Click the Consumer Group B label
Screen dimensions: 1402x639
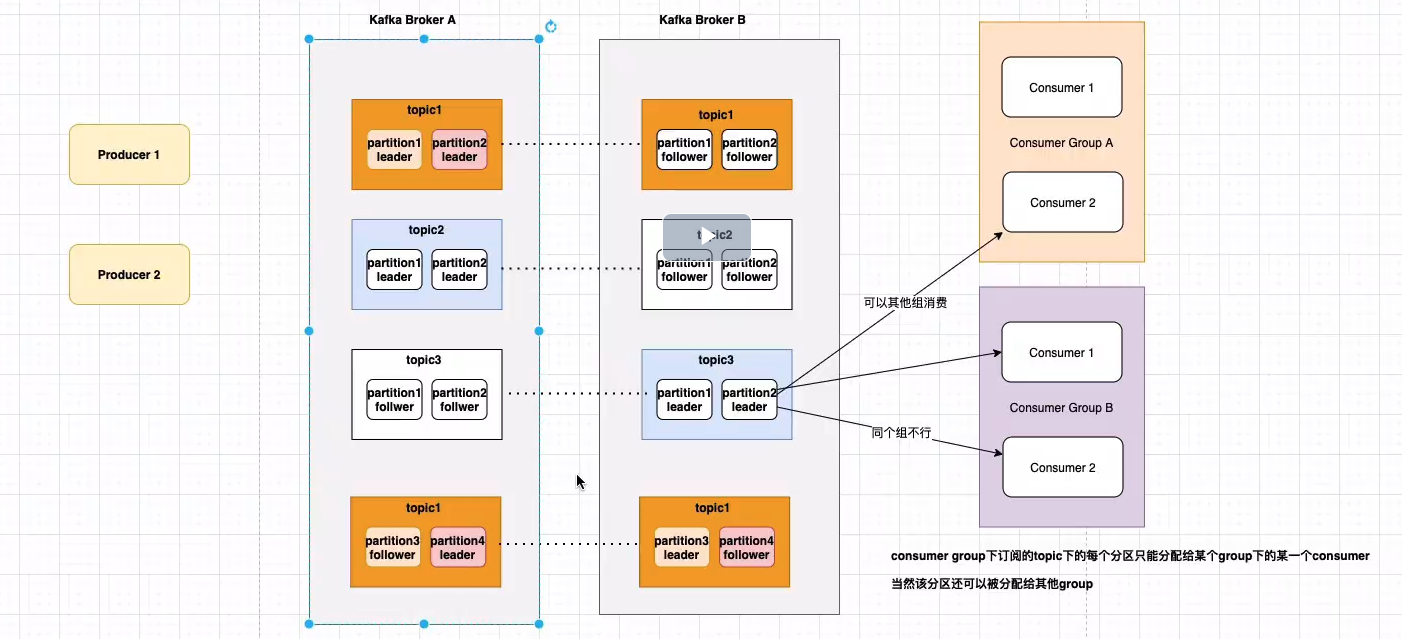1061,408
